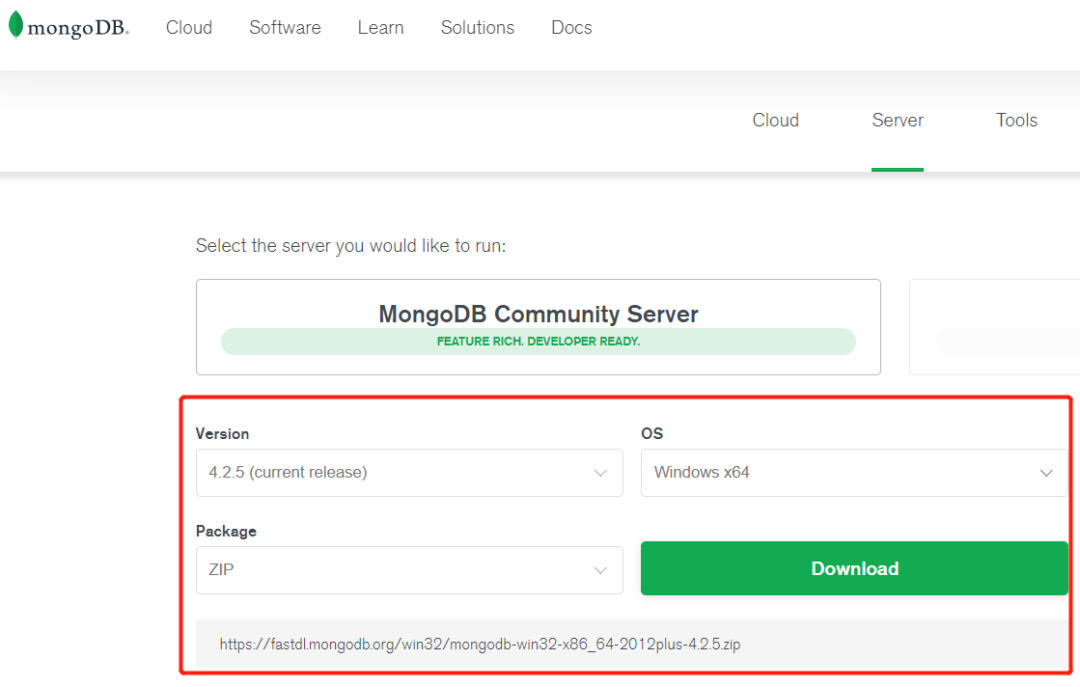This screenshot has height=687, width=1080.
Task: Click the fastdl.mongodb.org download URL
Action: tap(480, 644)
